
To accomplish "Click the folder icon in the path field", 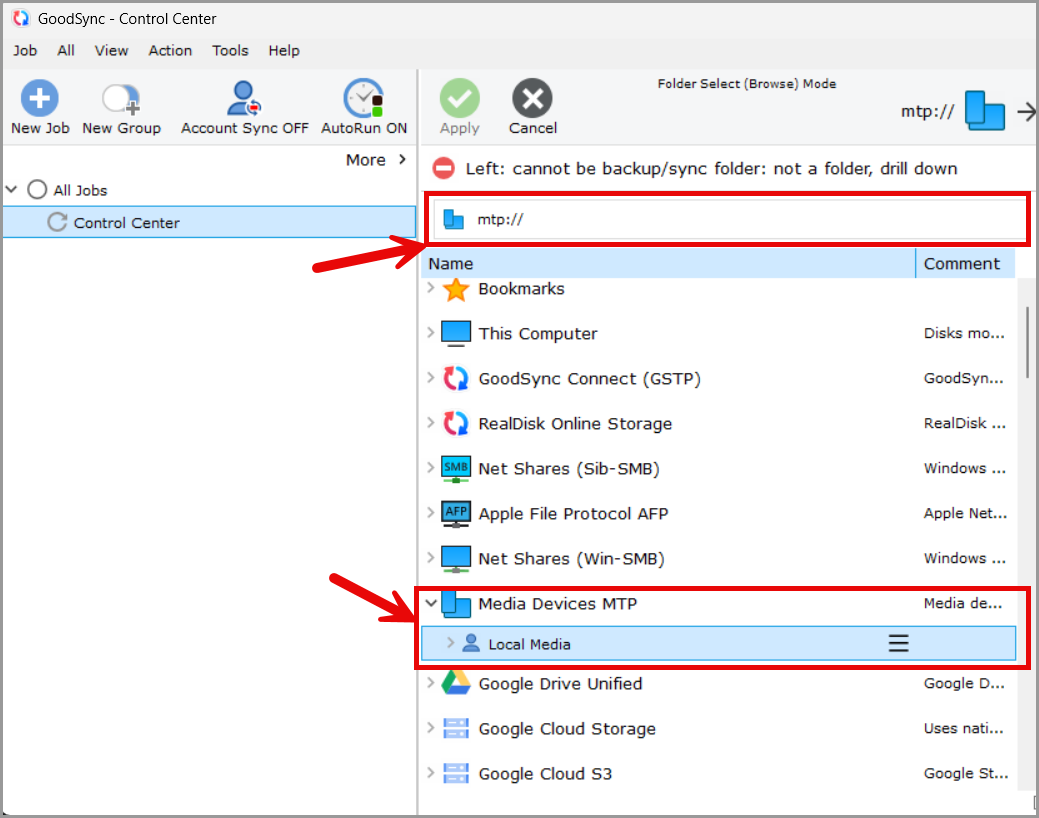I will click(x=453, y=219).
